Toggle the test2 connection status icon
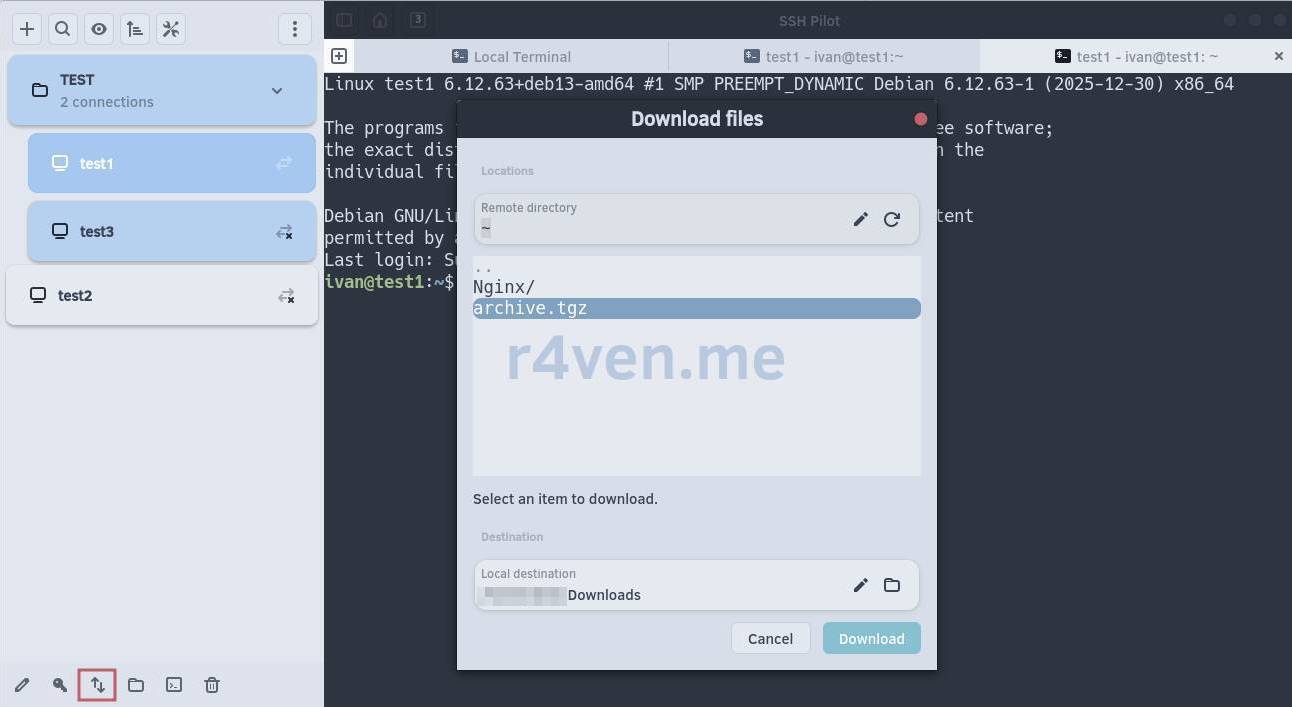This screenshot has width=1292, height=707. (286, 295)
